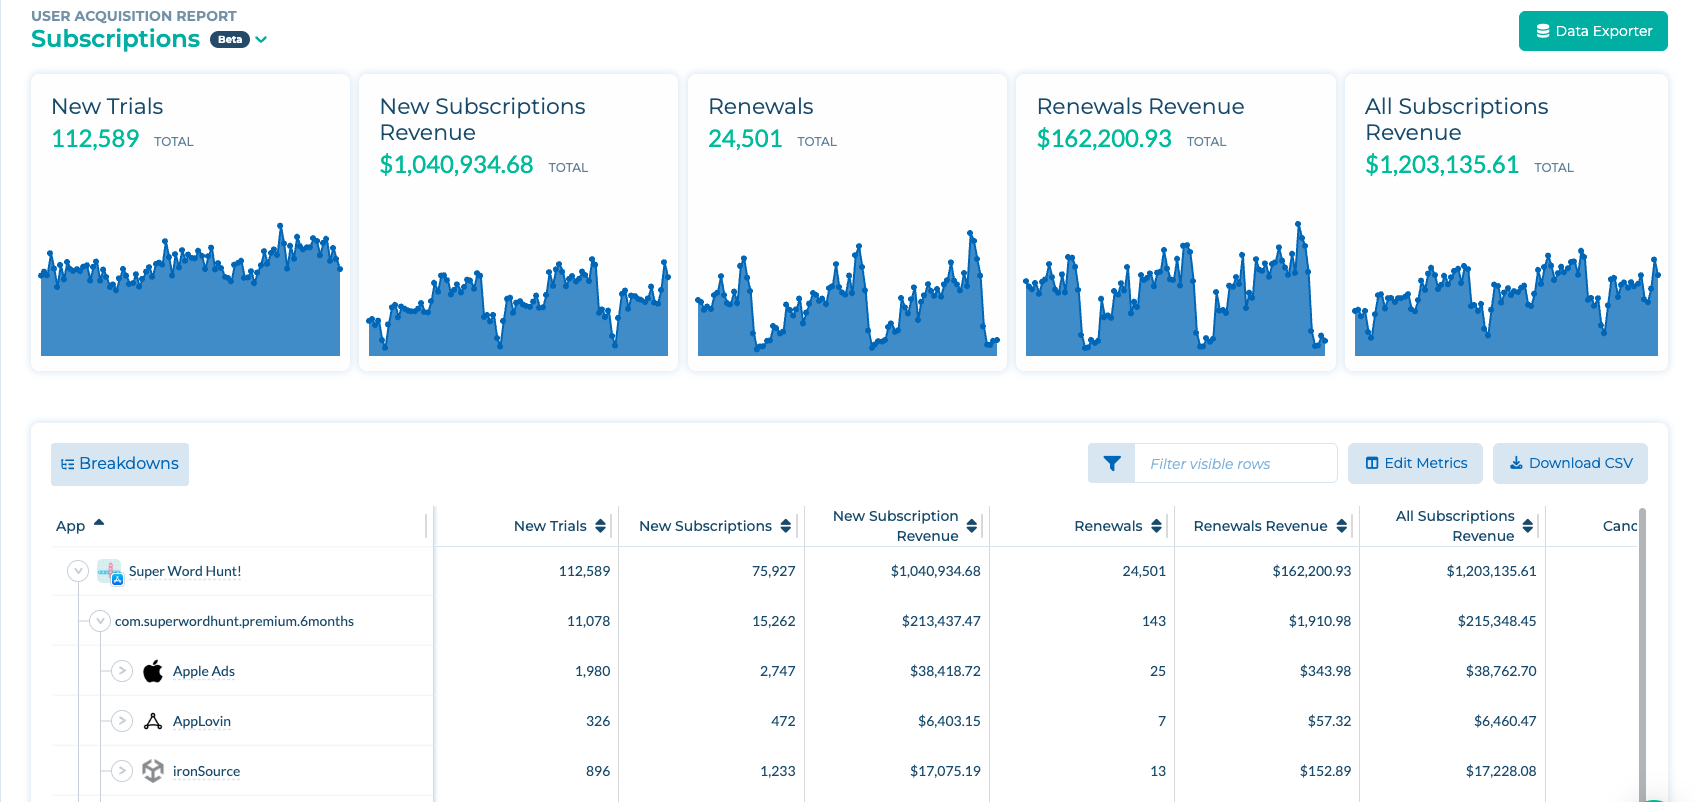
Task: Expand the Apple Ads row
Action: 122,671
